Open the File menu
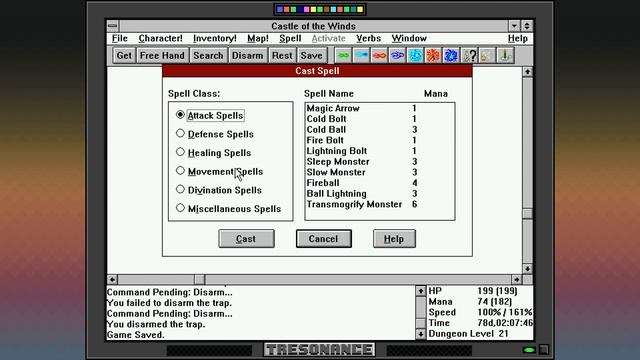Screen dimensions: 640x360 click(120, 38)
